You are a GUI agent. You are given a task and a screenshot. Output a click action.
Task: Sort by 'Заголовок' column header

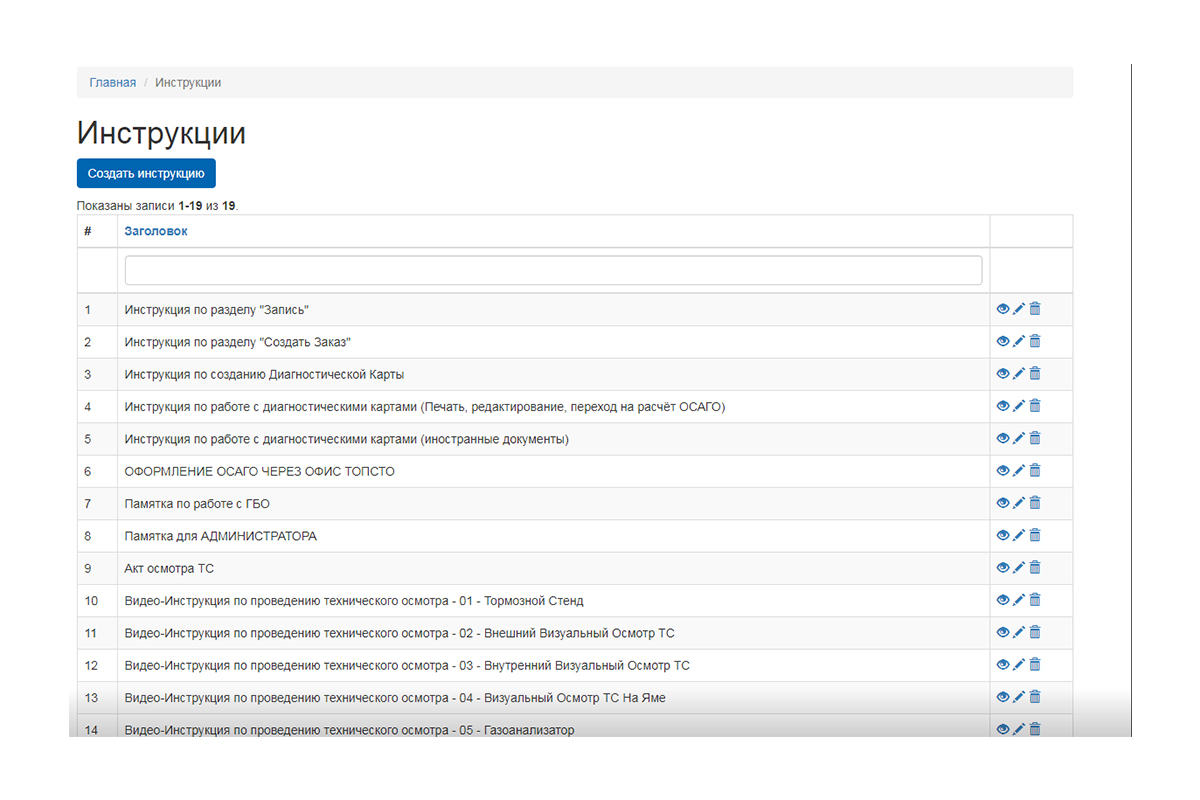click(156, 231)
